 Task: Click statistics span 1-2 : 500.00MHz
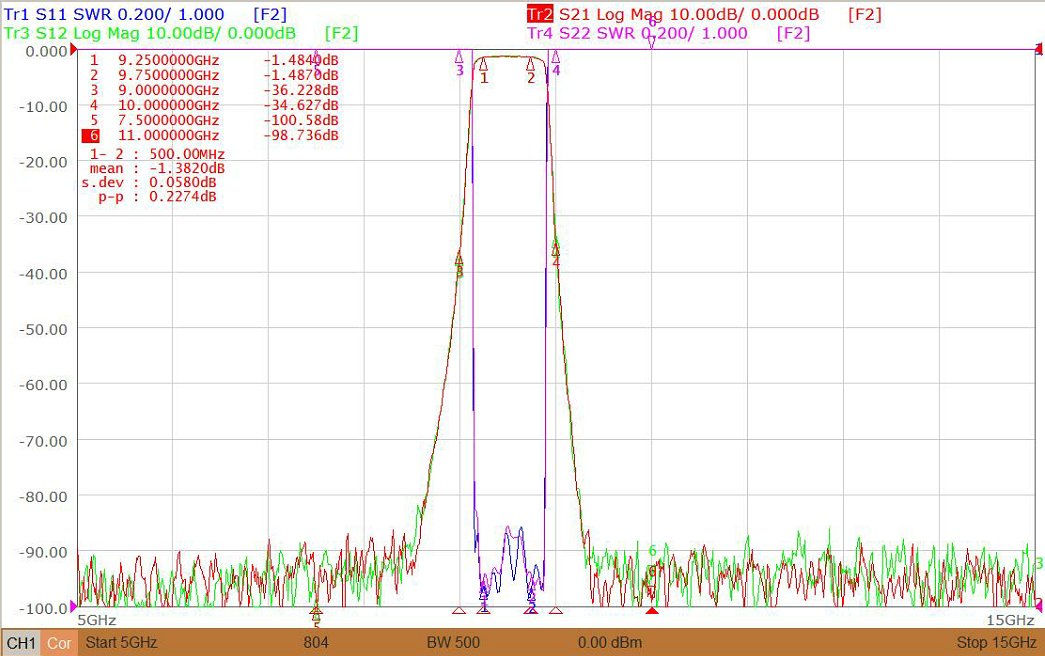click(x=157, y=154)
